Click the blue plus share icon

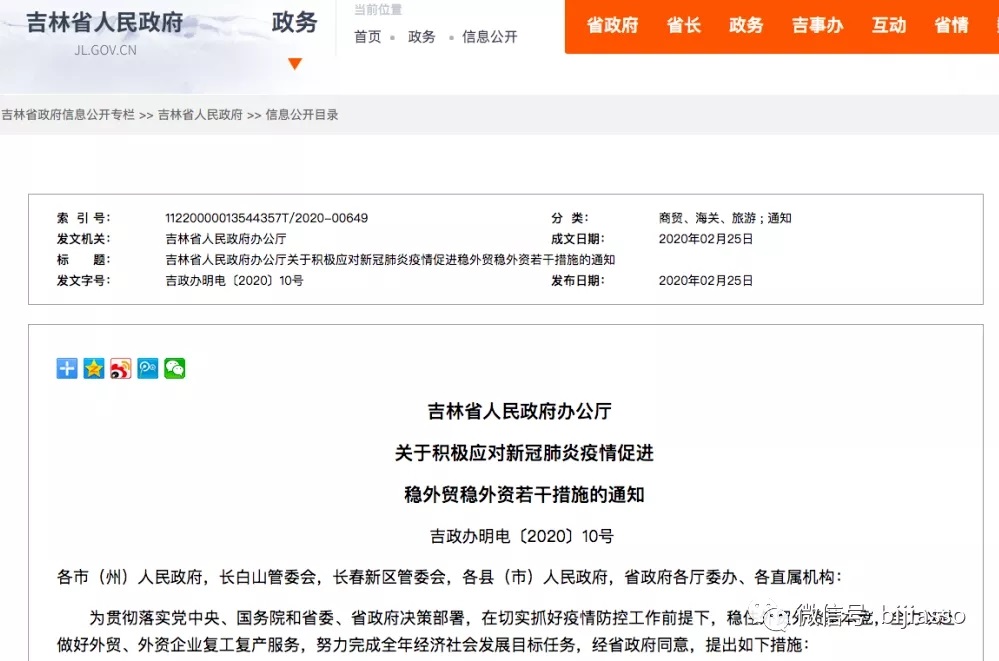pyautogui.click(x=67, y=368)
